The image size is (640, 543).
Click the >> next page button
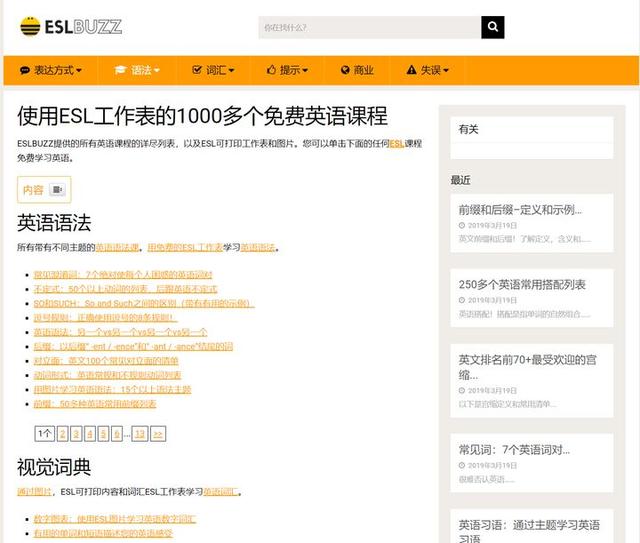(x=158, y=434)
